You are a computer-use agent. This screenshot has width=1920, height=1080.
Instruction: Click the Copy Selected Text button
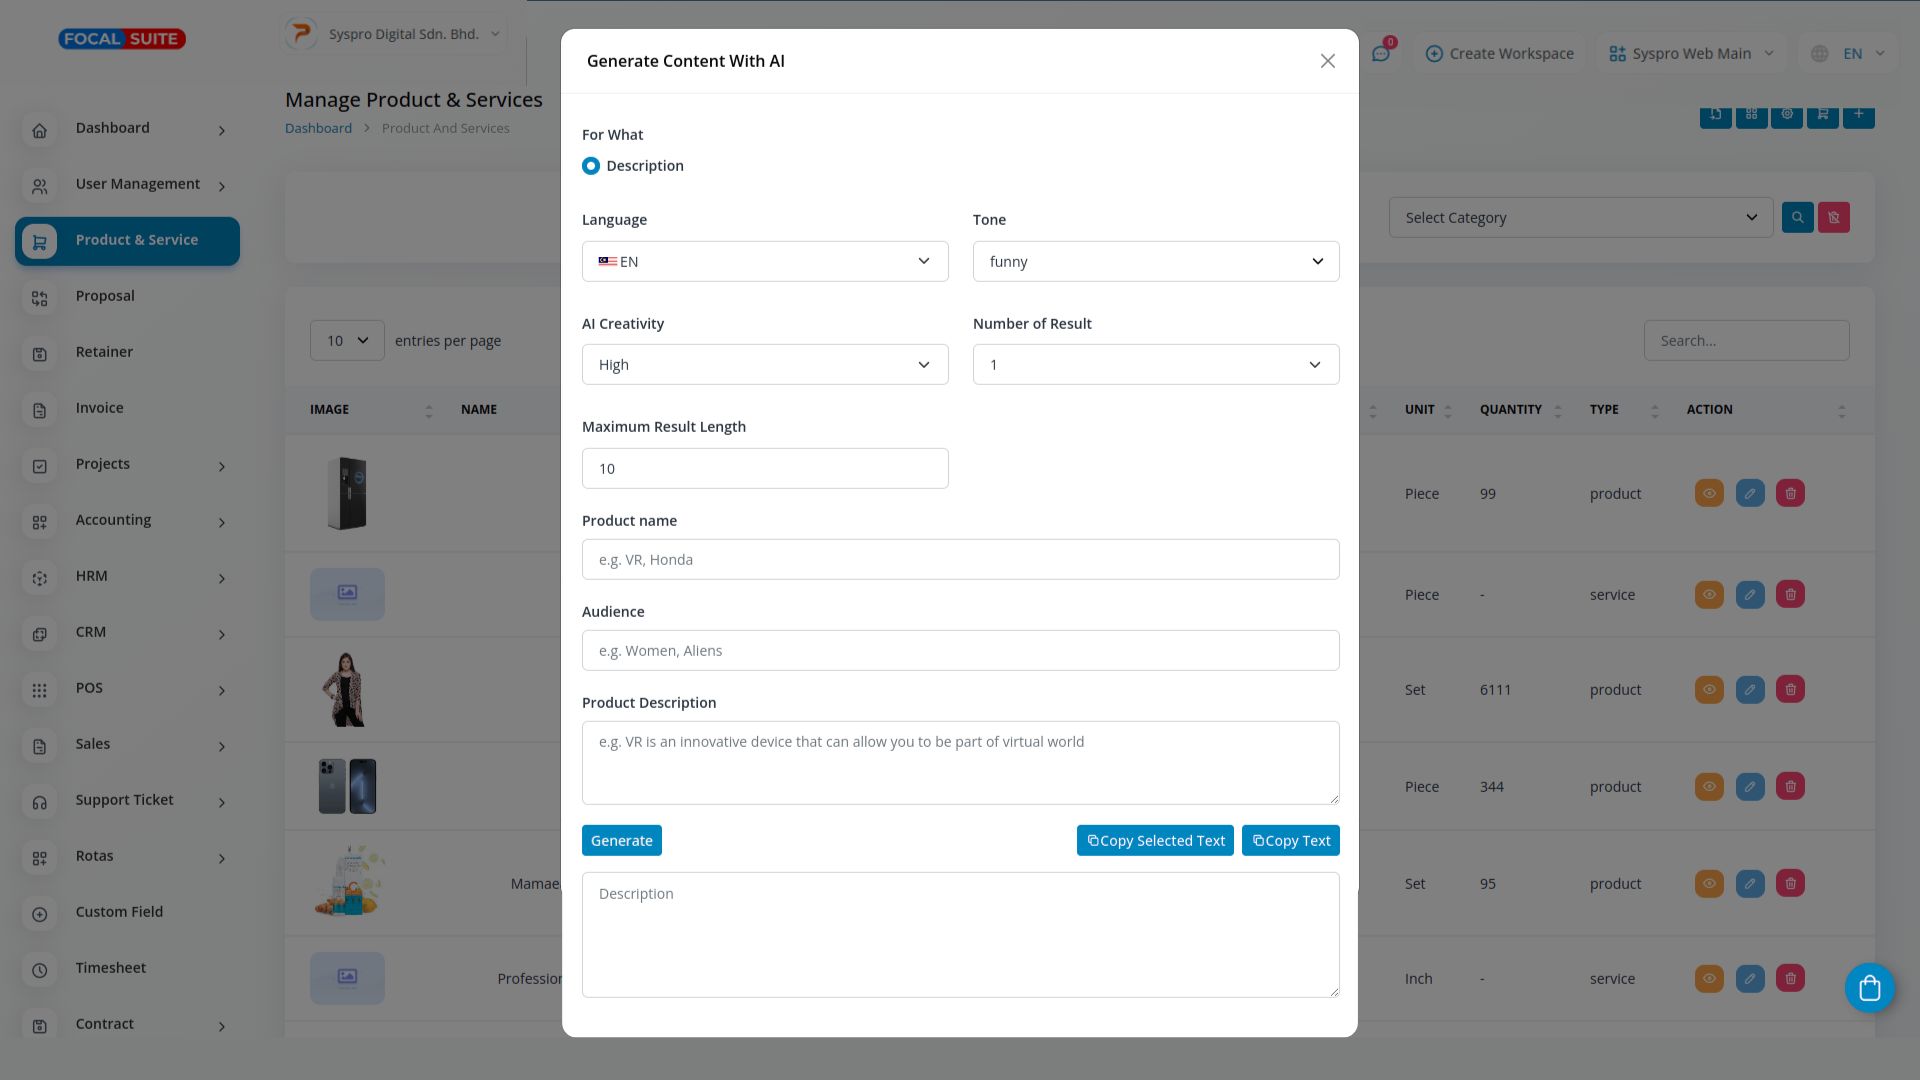1155,841
